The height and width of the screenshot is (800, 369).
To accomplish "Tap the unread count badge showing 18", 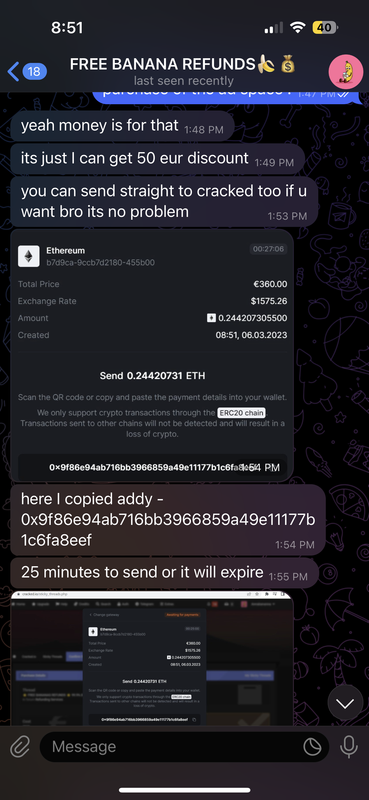I will tap(34, 71).
